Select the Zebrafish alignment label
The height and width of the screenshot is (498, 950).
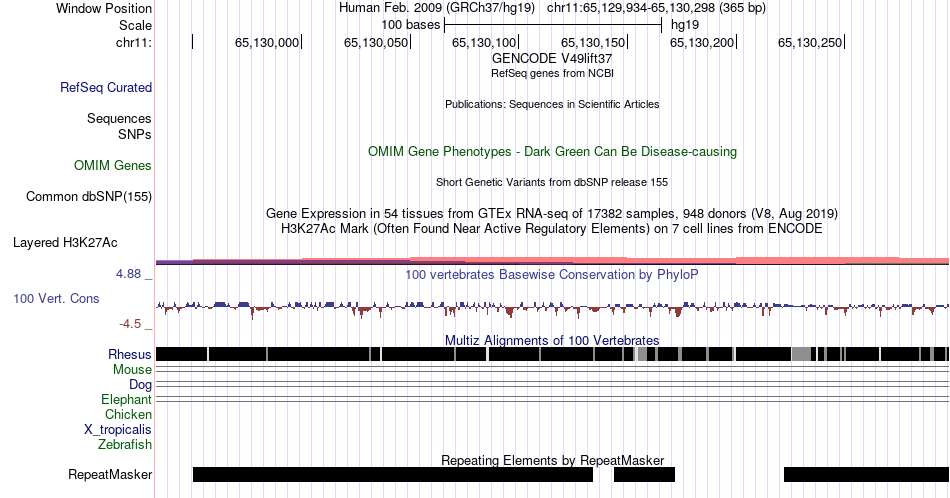click(x=124, y=444)
